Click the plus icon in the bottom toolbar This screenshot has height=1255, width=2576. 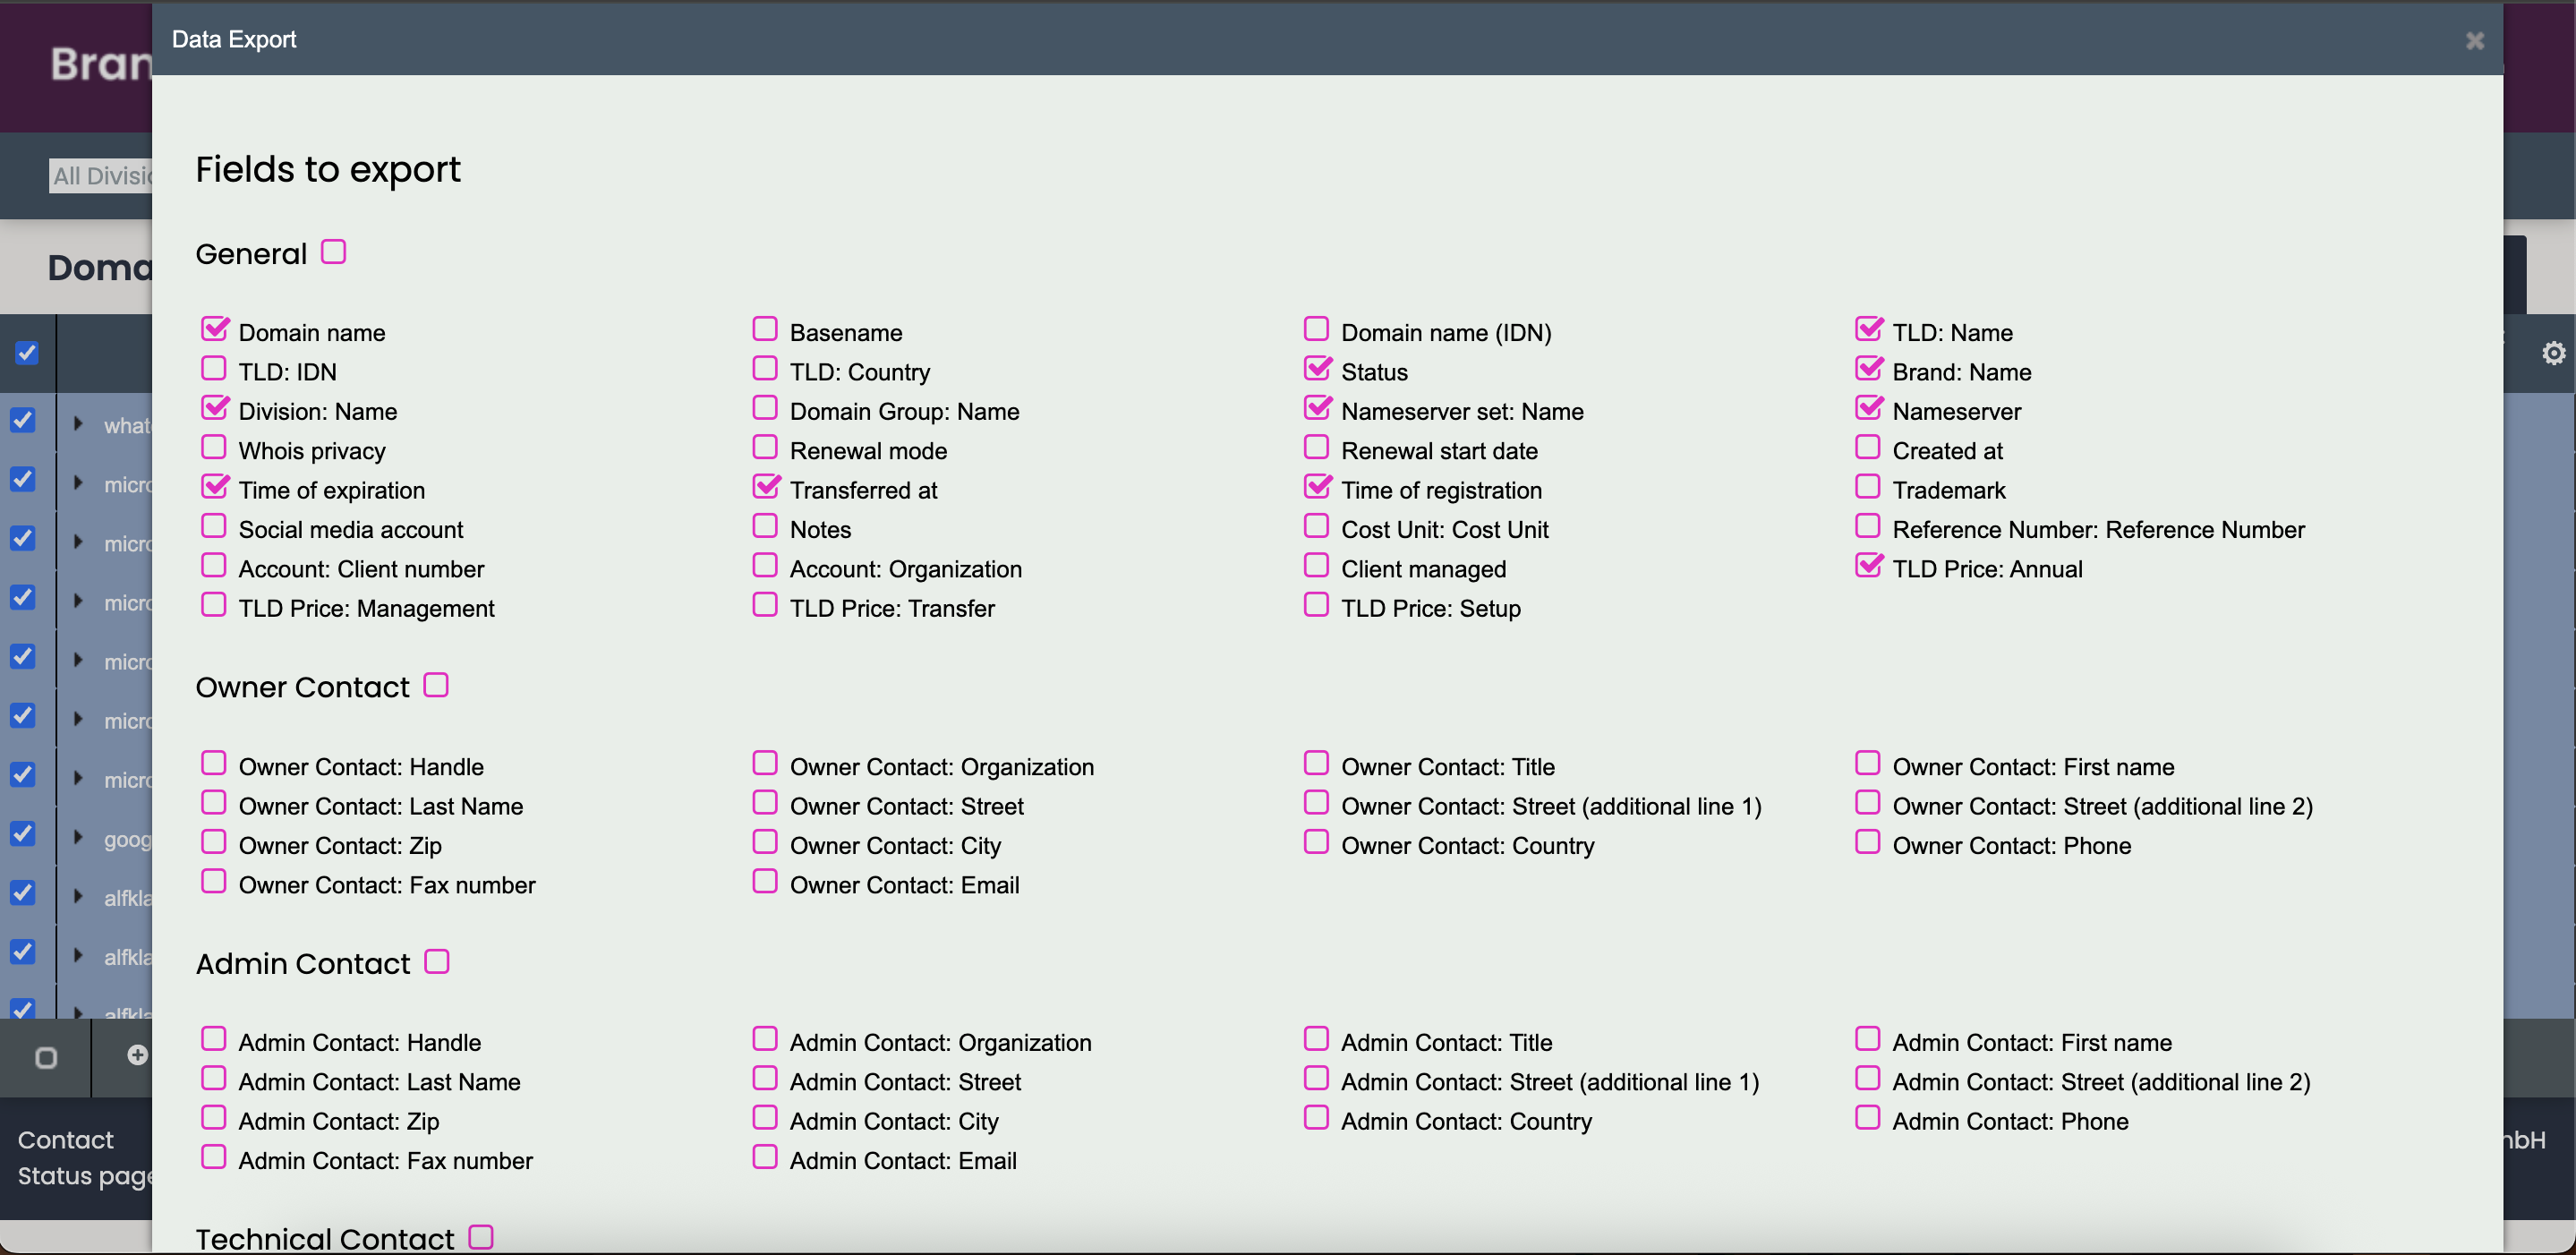(x=137, y=1055)
